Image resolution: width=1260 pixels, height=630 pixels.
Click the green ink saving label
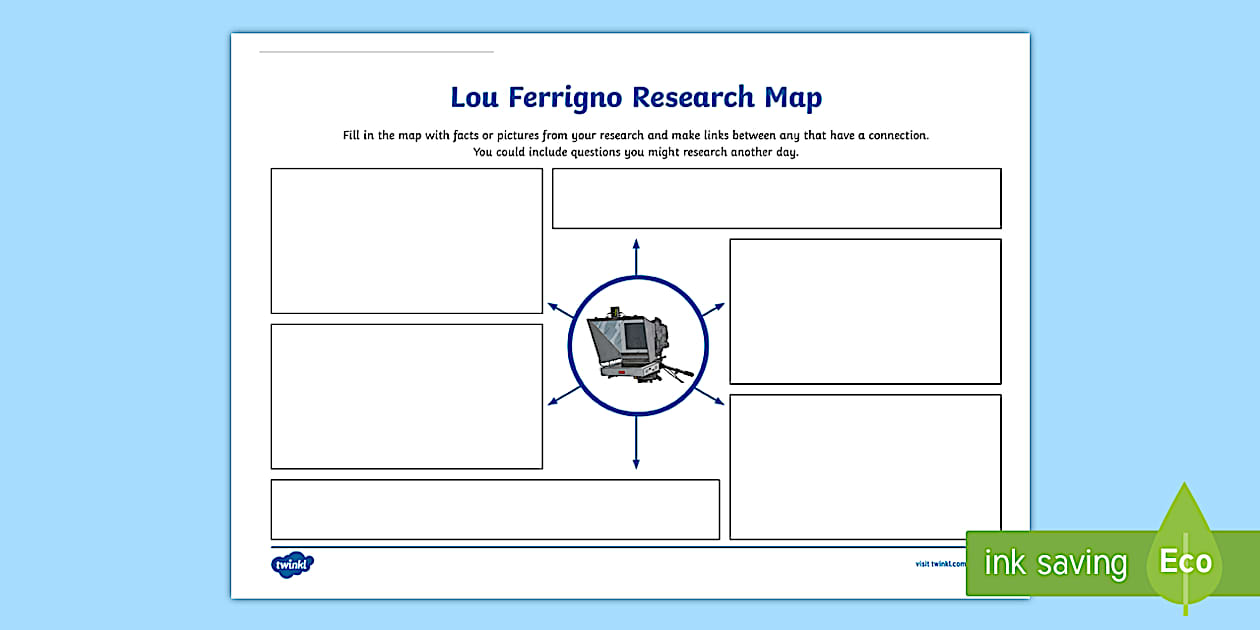point(1053,562)
